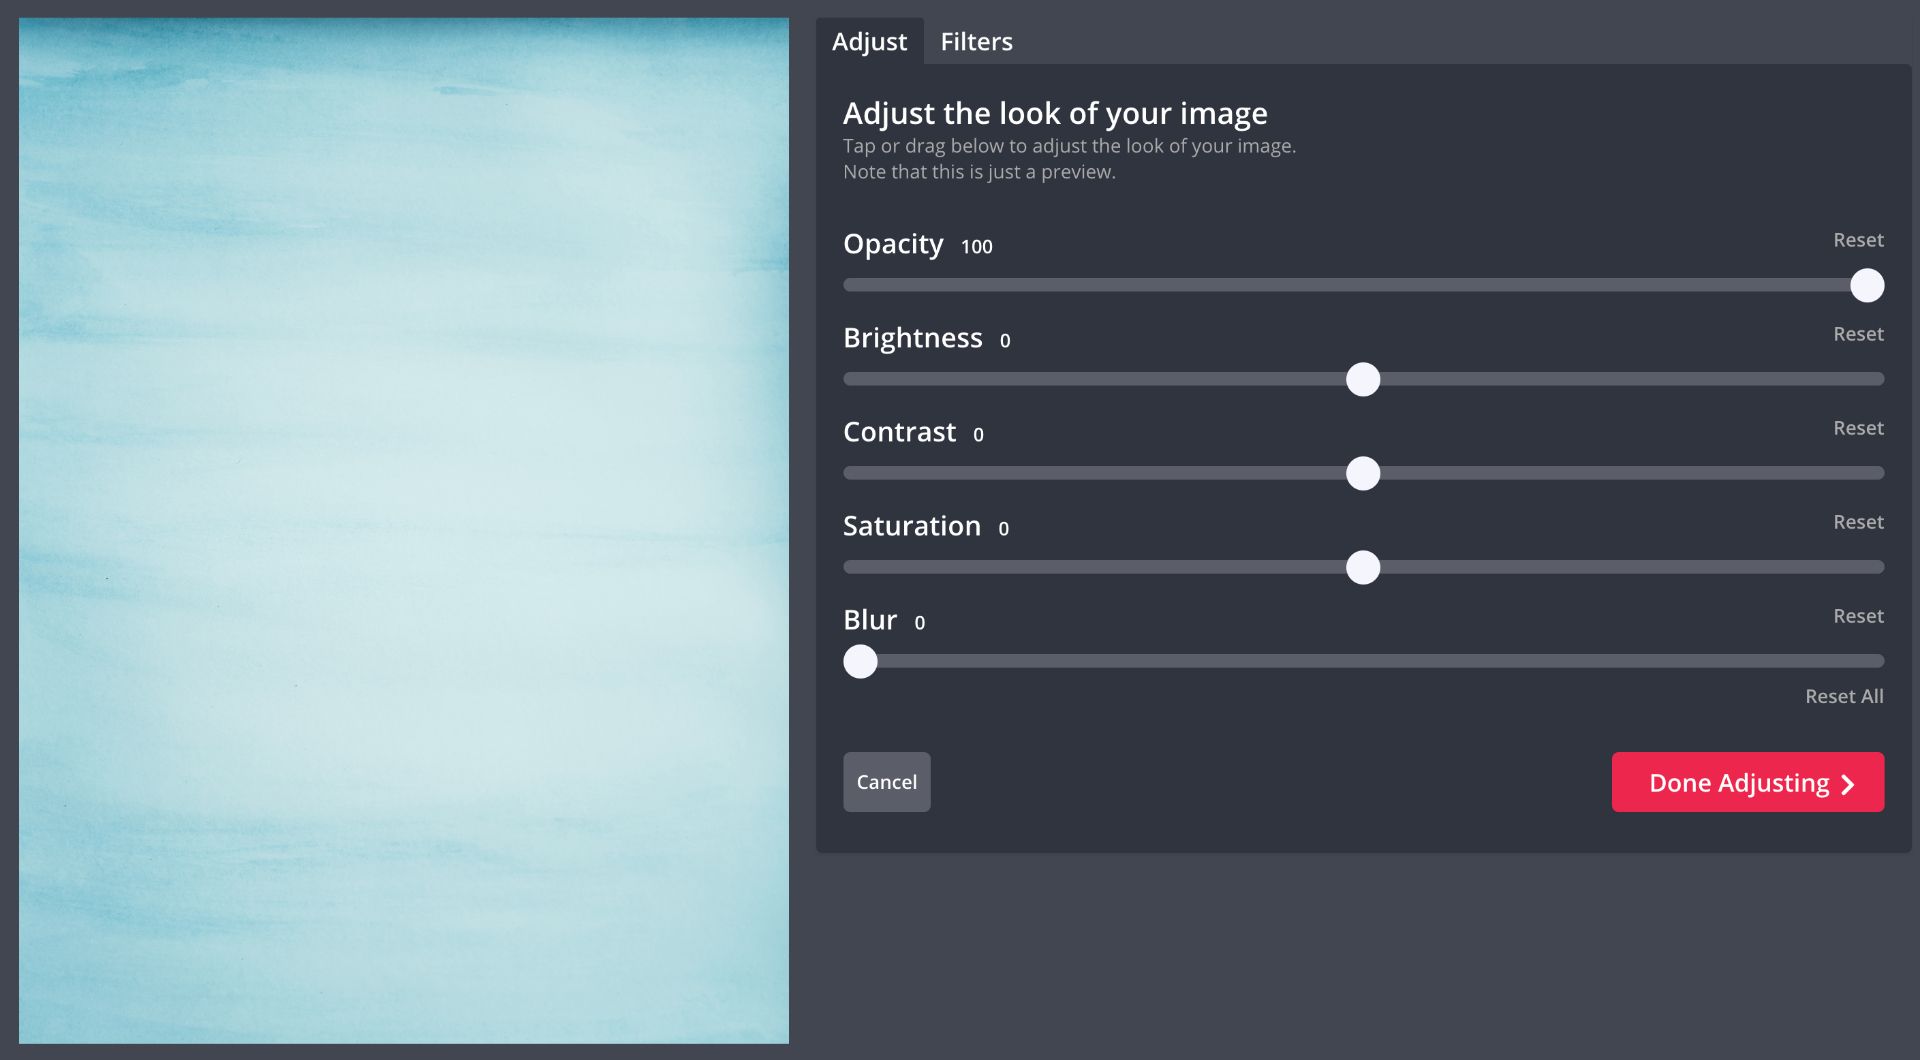Reset the Brightness value
The image size is (1920, 1060).
pos(1857,334)
